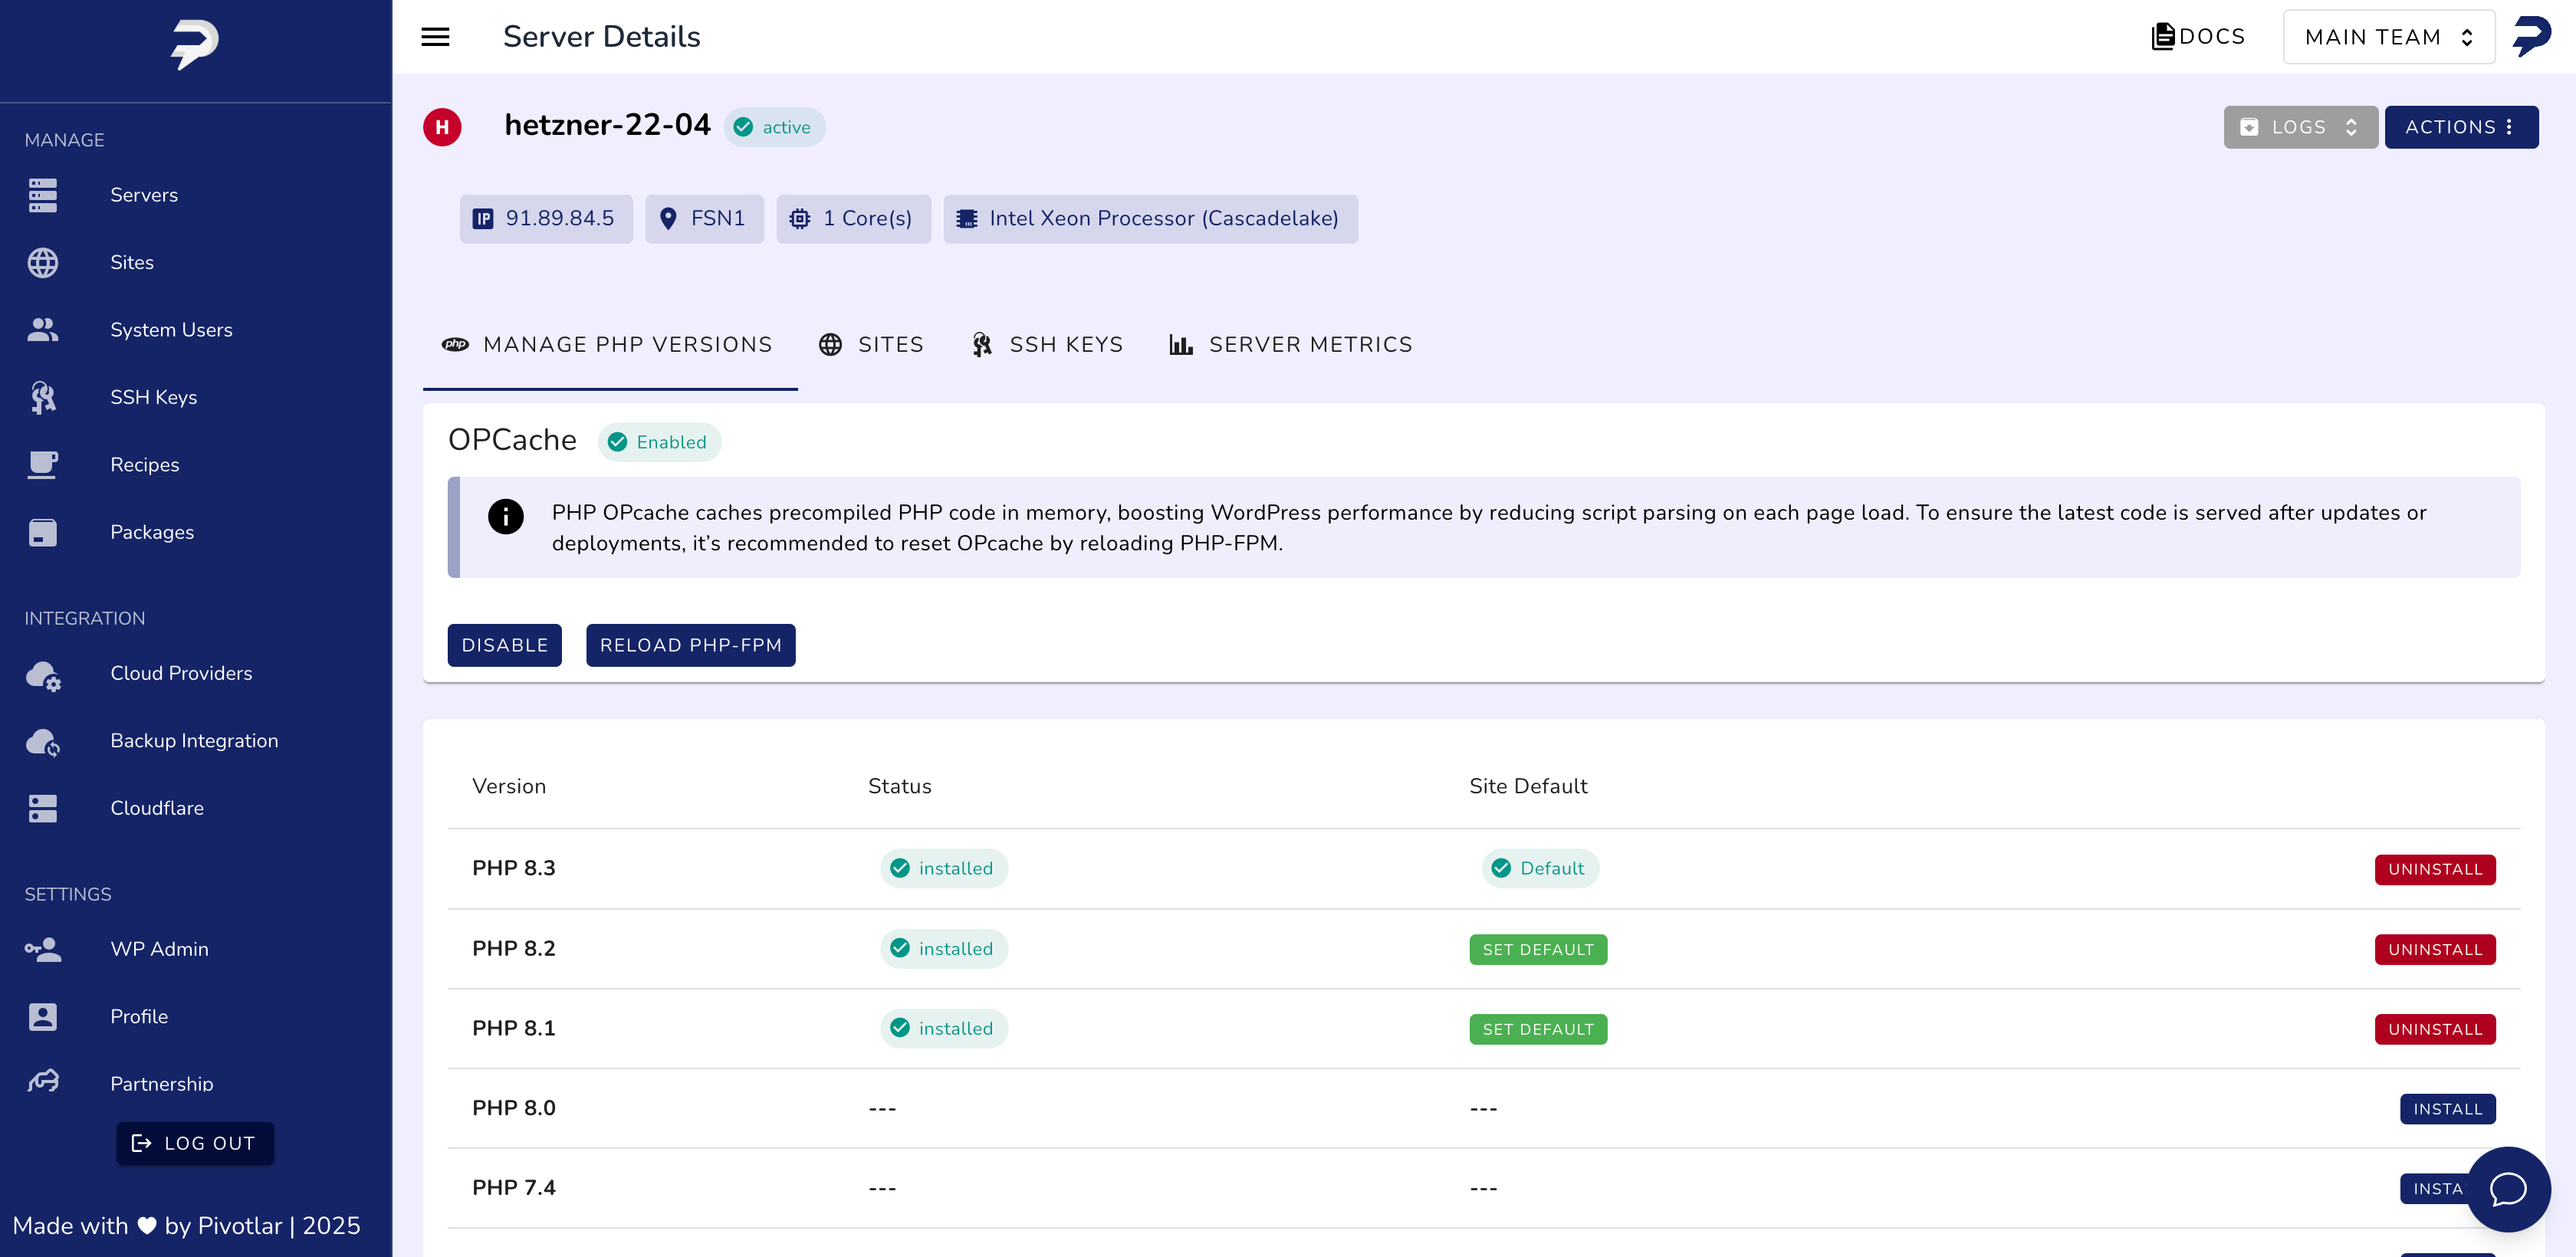Uninstall PHP 8.3
Screen dimensions: 2576x1257
tap(2434, 869)
